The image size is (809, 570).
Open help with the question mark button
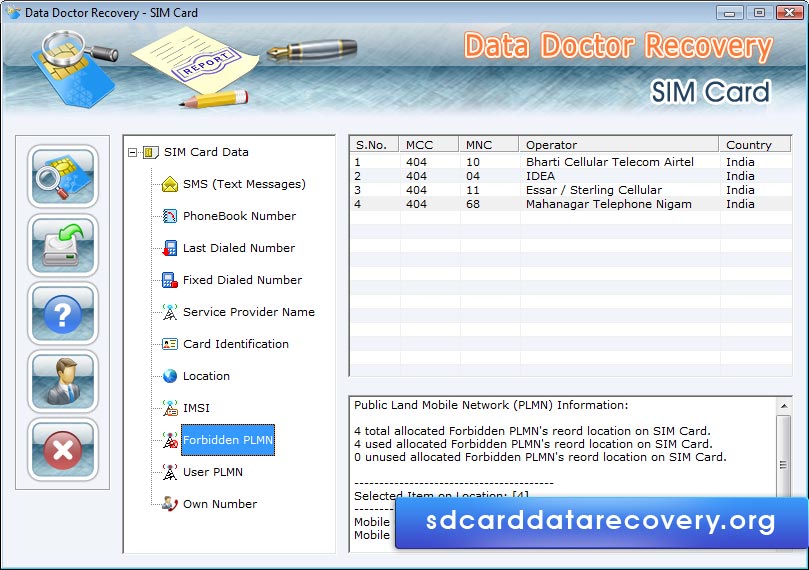(62, 313)
